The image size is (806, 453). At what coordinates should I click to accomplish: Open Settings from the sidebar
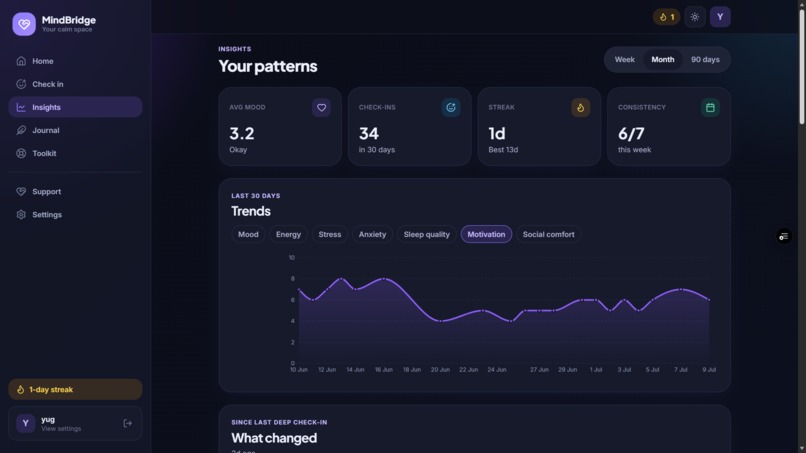click(75, 215)
